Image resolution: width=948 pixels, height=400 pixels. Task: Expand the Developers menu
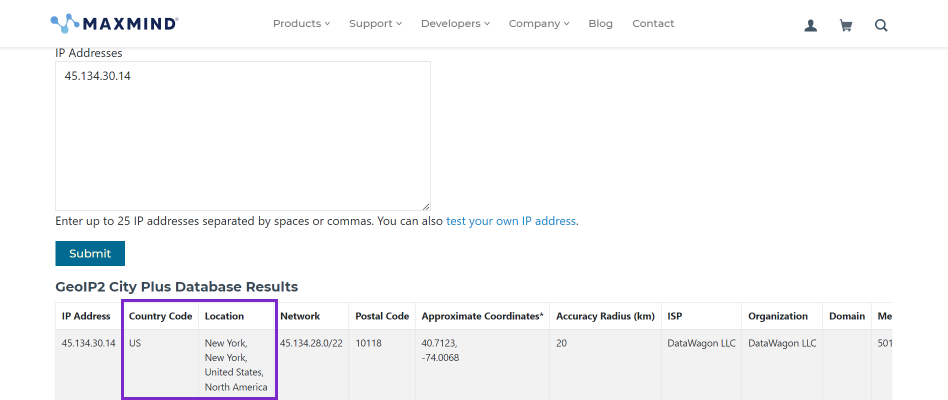[455, 24]
